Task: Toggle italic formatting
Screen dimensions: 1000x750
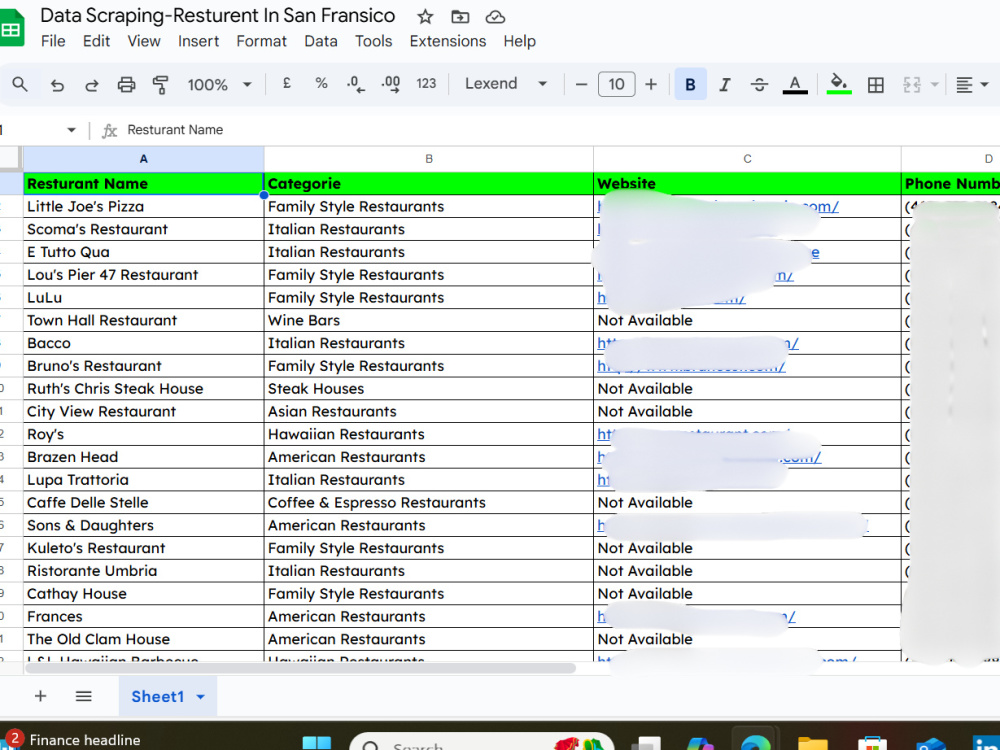Action: (x=724, y=84)
